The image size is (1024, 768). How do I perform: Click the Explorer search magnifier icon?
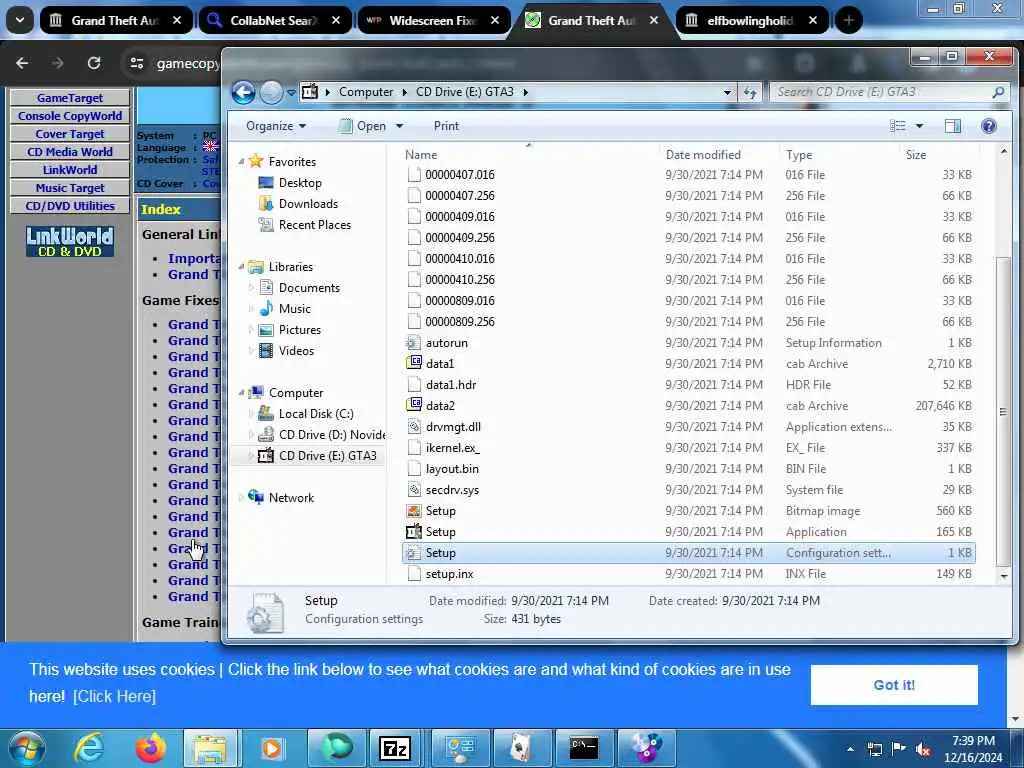(x=998, y=92)
